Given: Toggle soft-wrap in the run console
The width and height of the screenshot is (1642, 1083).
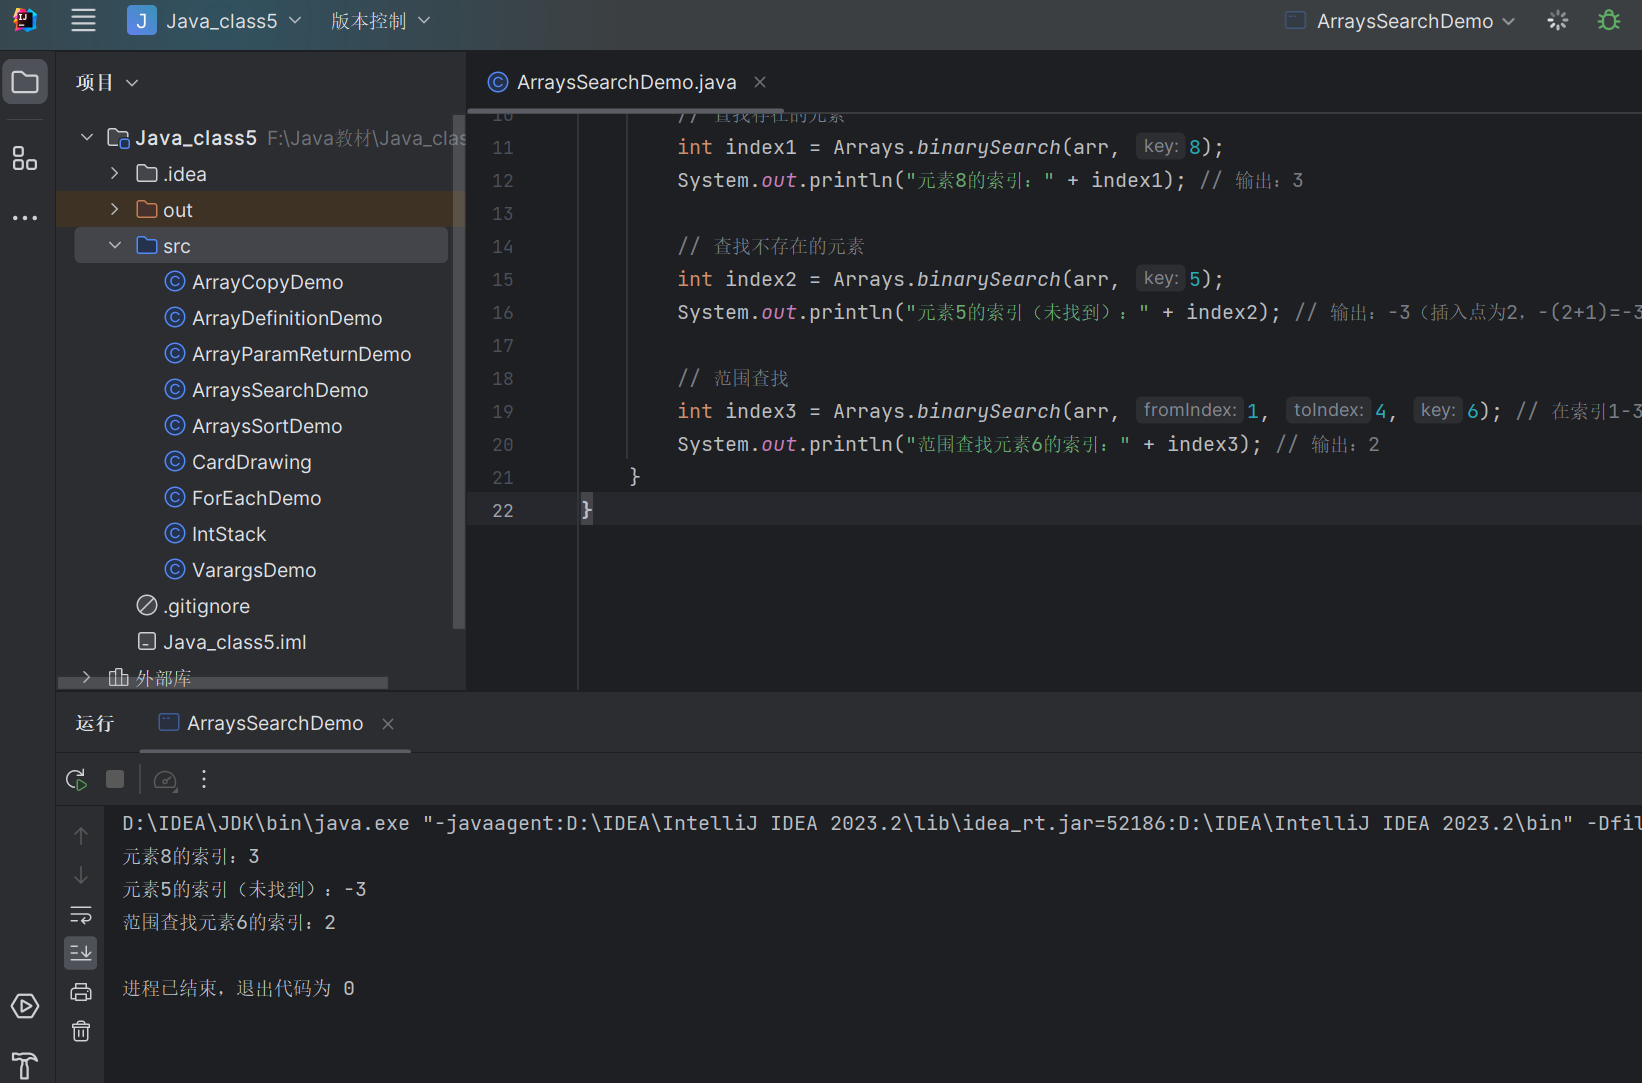Looking at the screenshot, I should (x=81, y=915).
